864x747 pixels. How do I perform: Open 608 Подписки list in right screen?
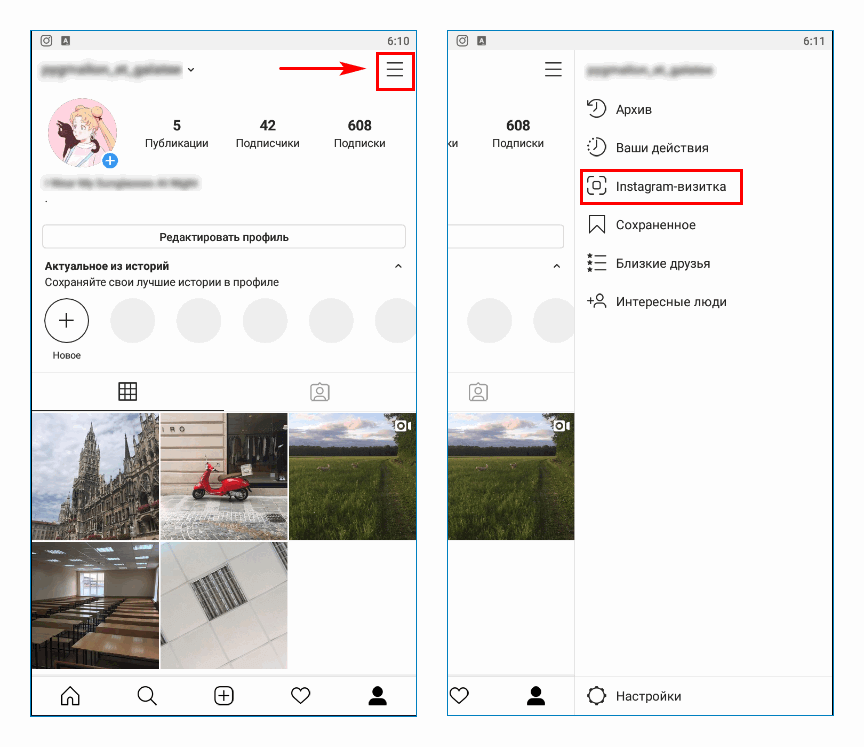pyautogui.click(x=518, y=134)
